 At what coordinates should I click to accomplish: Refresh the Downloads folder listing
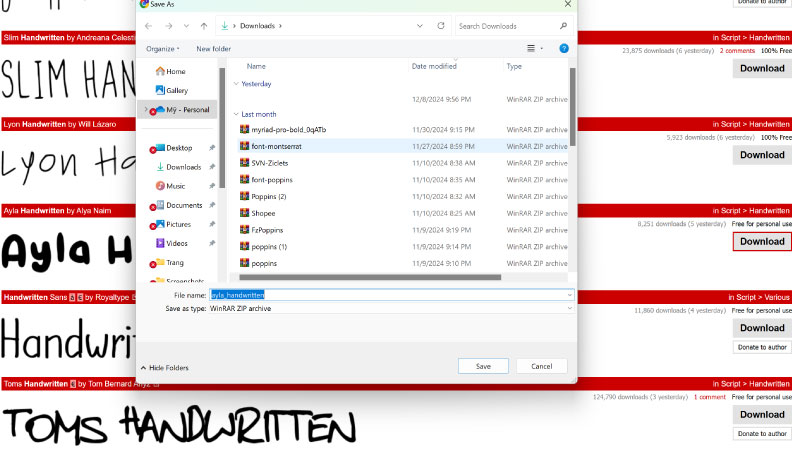coord(441,26)
